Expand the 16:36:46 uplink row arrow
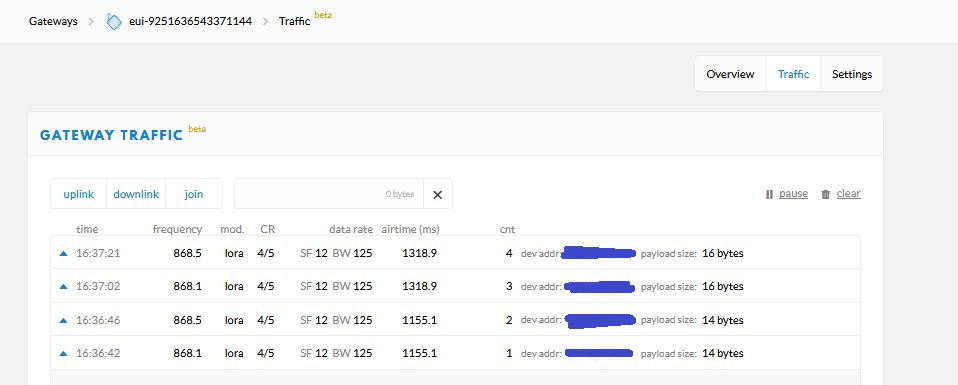958x385 pixels. click(x=63, y=320)
